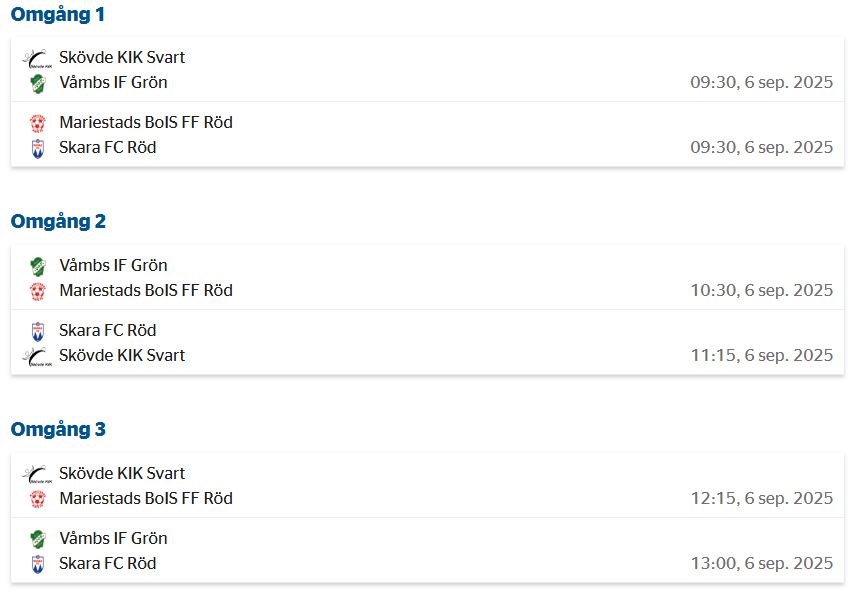
Task: Select the 12:15 match time in Omgång 3
Action: (761, 499)
